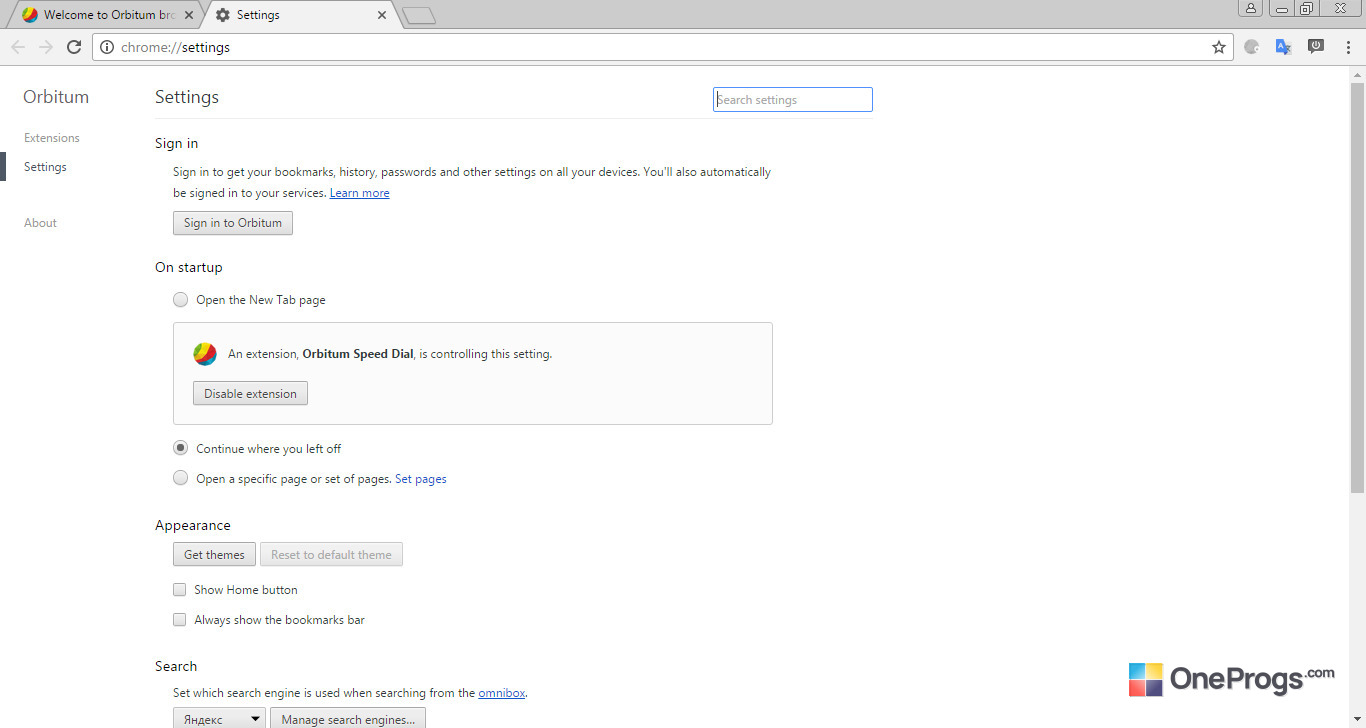Click the Orbitum heading in the sidebar
The image size is (1366, 728).
pos(56,97)
